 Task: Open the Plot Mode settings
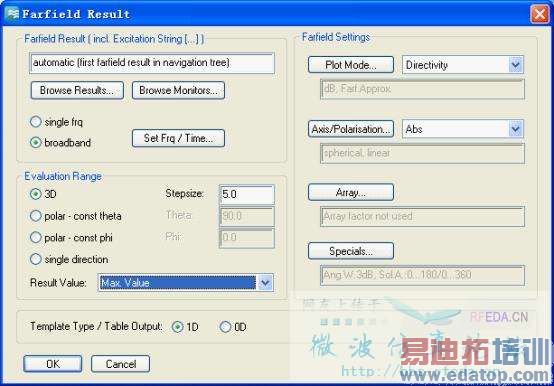(x=351, y=65)
